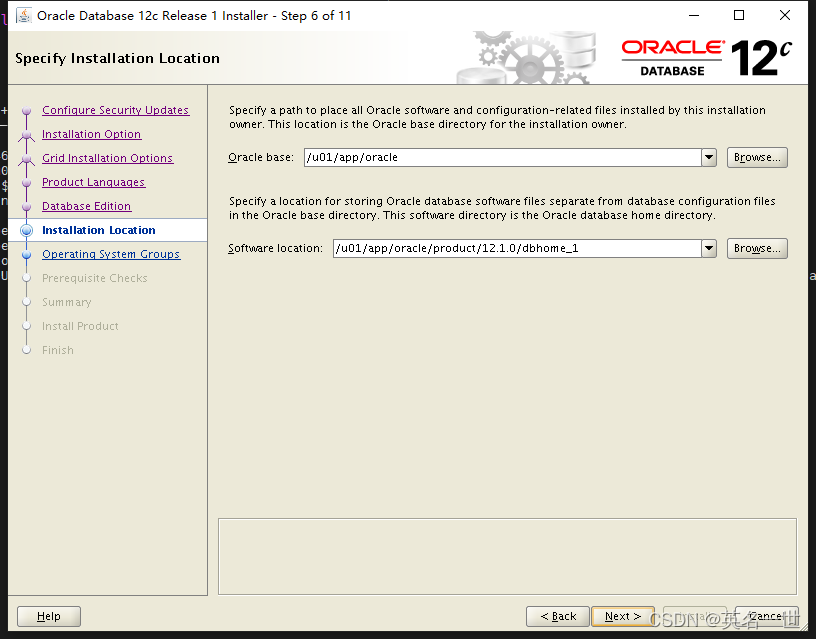Click the Install Product step label

80,326
